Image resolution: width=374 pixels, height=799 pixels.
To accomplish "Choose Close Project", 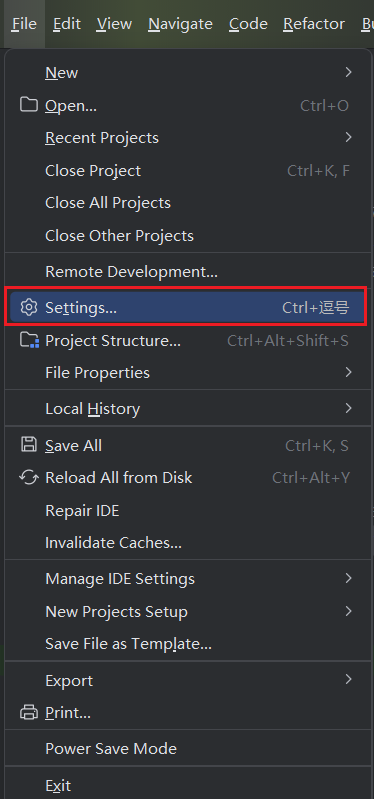I will tap(188, 170).
